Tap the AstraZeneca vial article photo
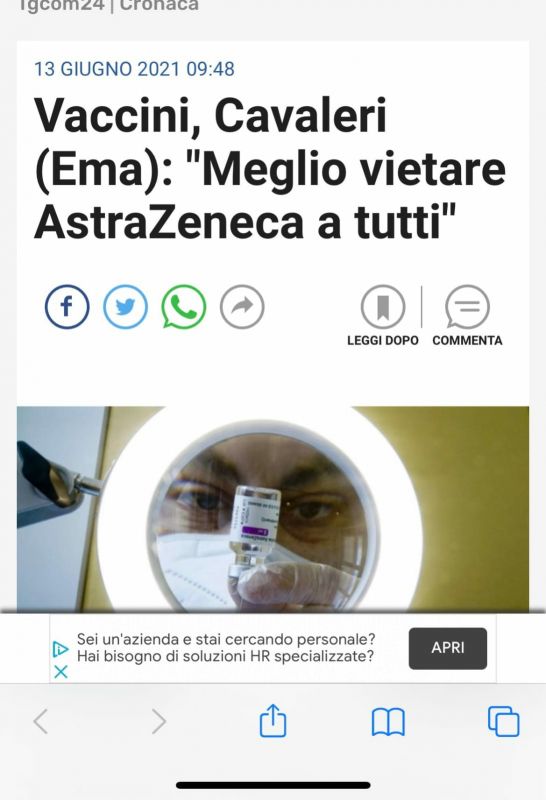 pos(273,509)
